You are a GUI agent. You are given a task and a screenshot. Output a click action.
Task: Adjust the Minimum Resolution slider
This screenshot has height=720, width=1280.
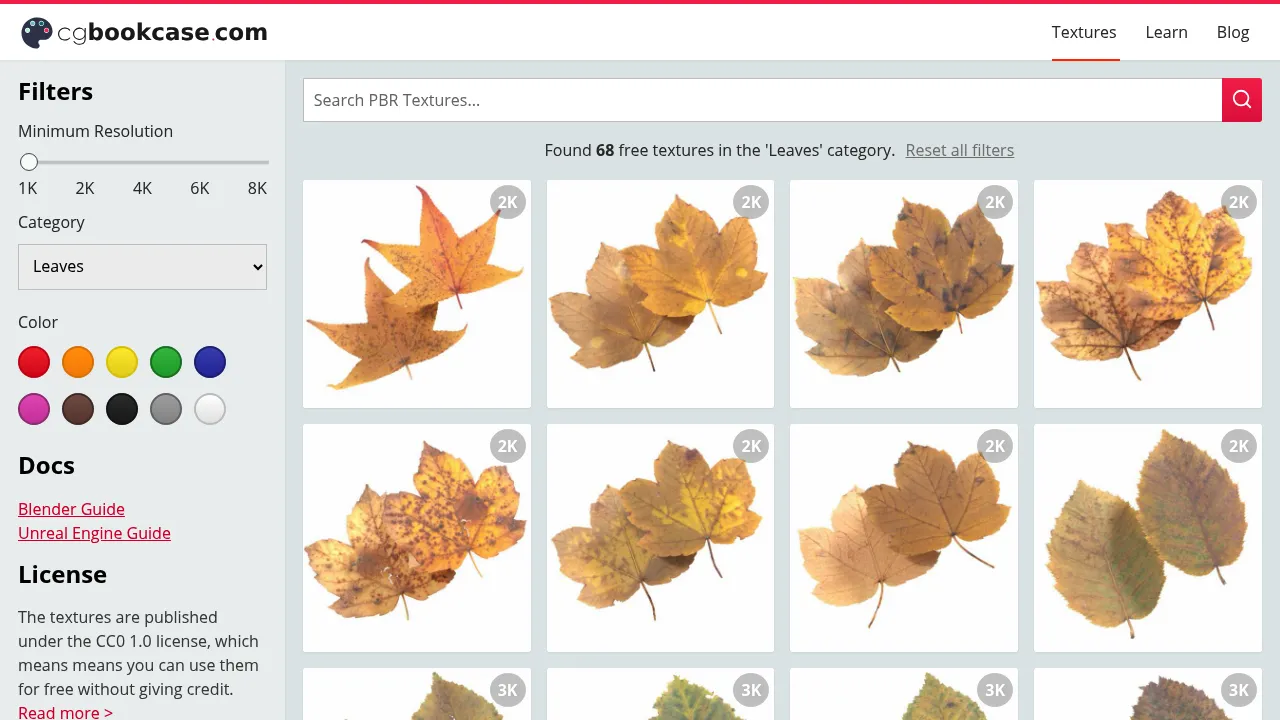click(29, 161)
